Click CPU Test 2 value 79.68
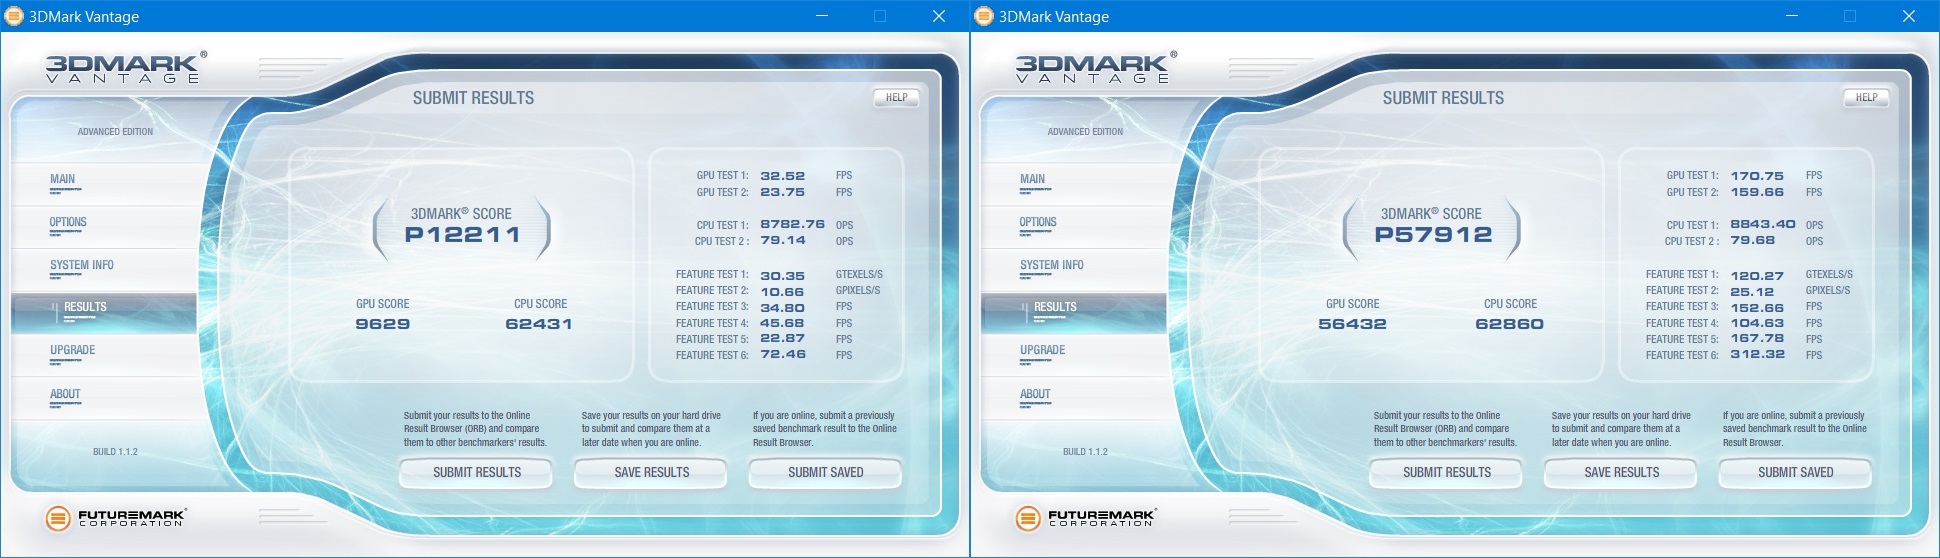1940x558 pixels. click(x=1752, y=240)
